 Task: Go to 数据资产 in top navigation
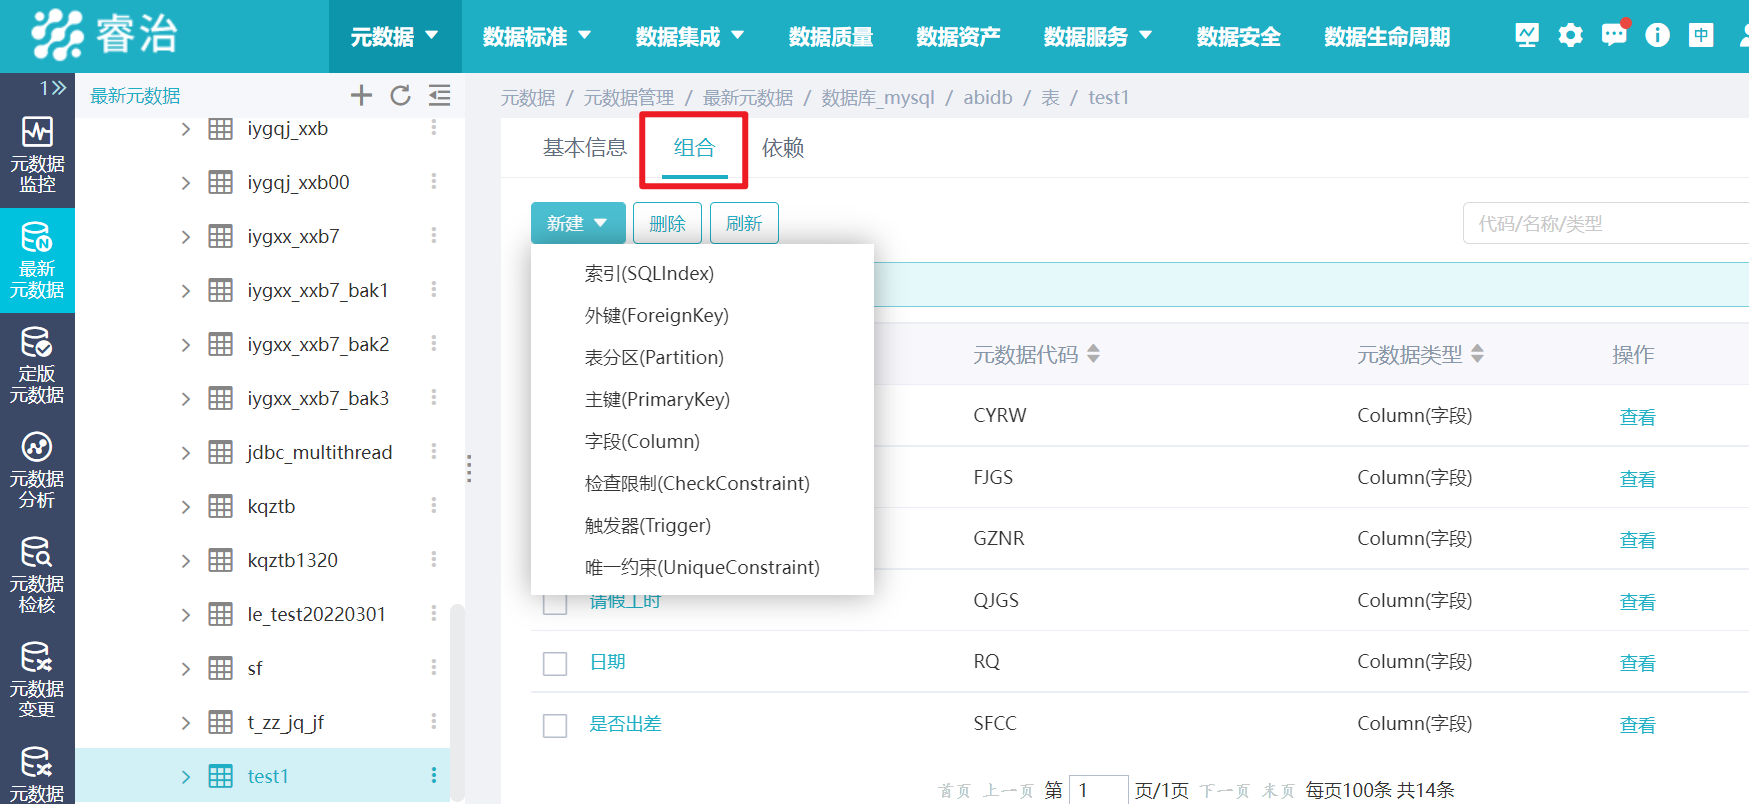coord(959,37)
